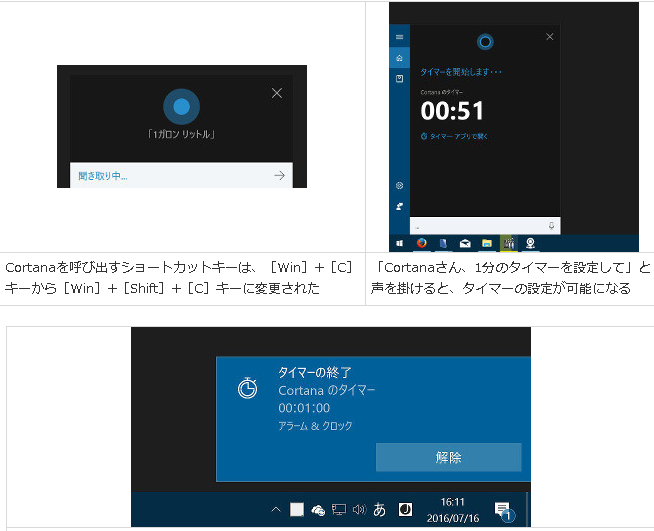
Task: Open File Explorer from the taskbar
Action: click(487, 243)
